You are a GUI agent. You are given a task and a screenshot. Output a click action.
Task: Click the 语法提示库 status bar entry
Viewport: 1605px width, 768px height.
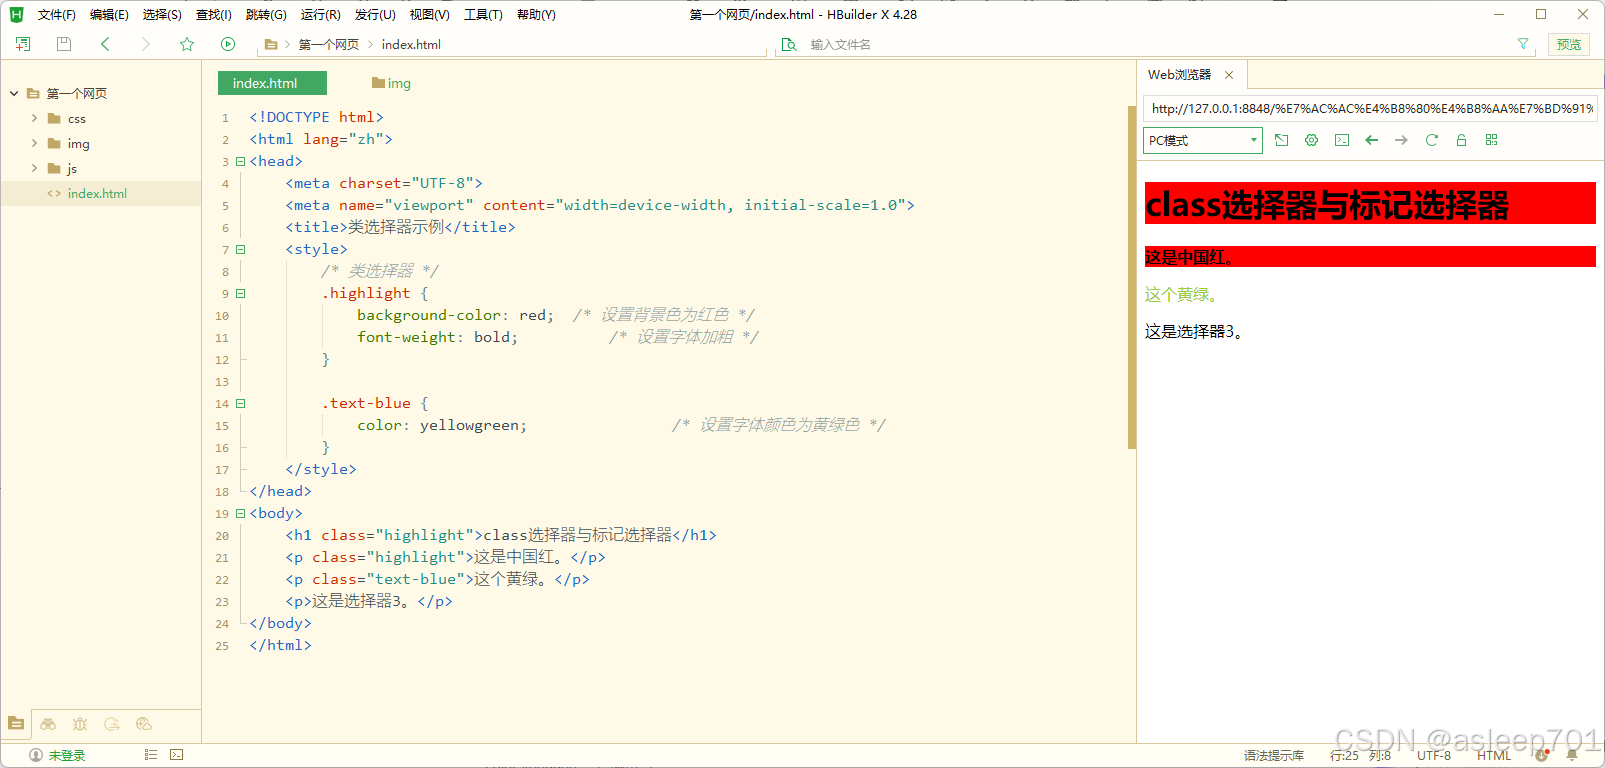point(1274,755)
